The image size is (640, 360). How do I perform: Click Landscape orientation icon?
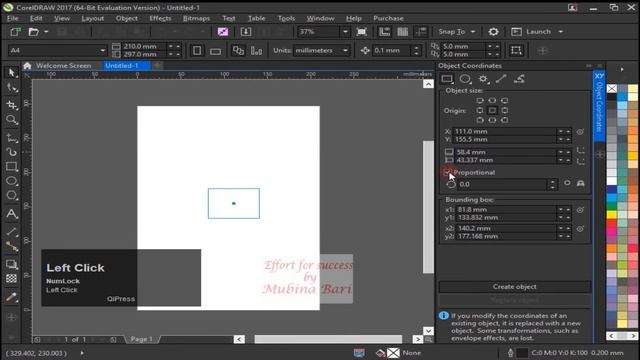[x=216, y=51]
